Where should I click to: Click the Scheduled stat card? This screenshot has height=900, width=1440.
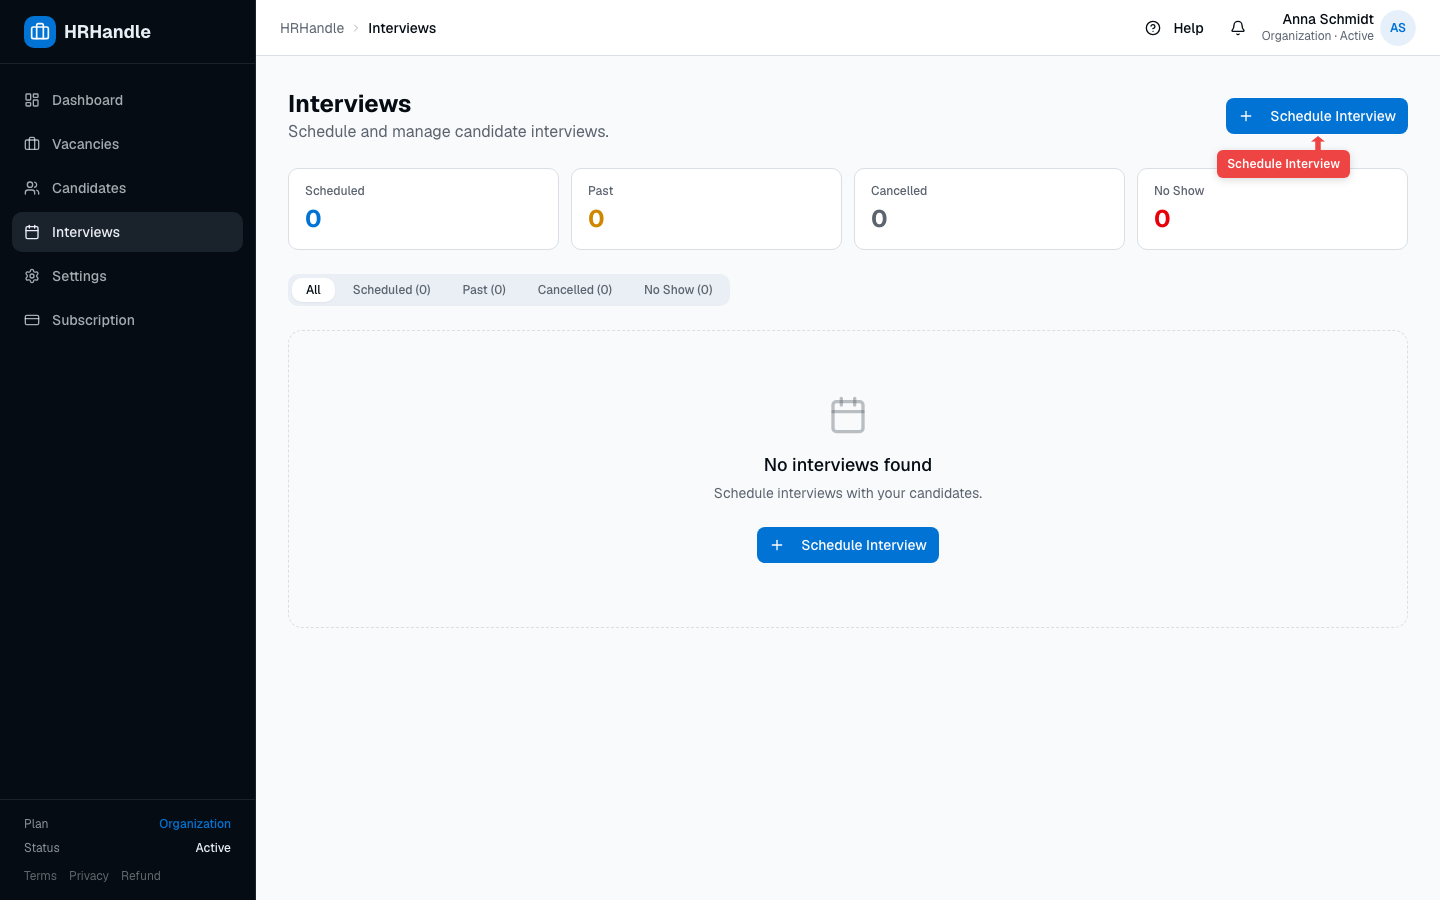coord(423,209)
